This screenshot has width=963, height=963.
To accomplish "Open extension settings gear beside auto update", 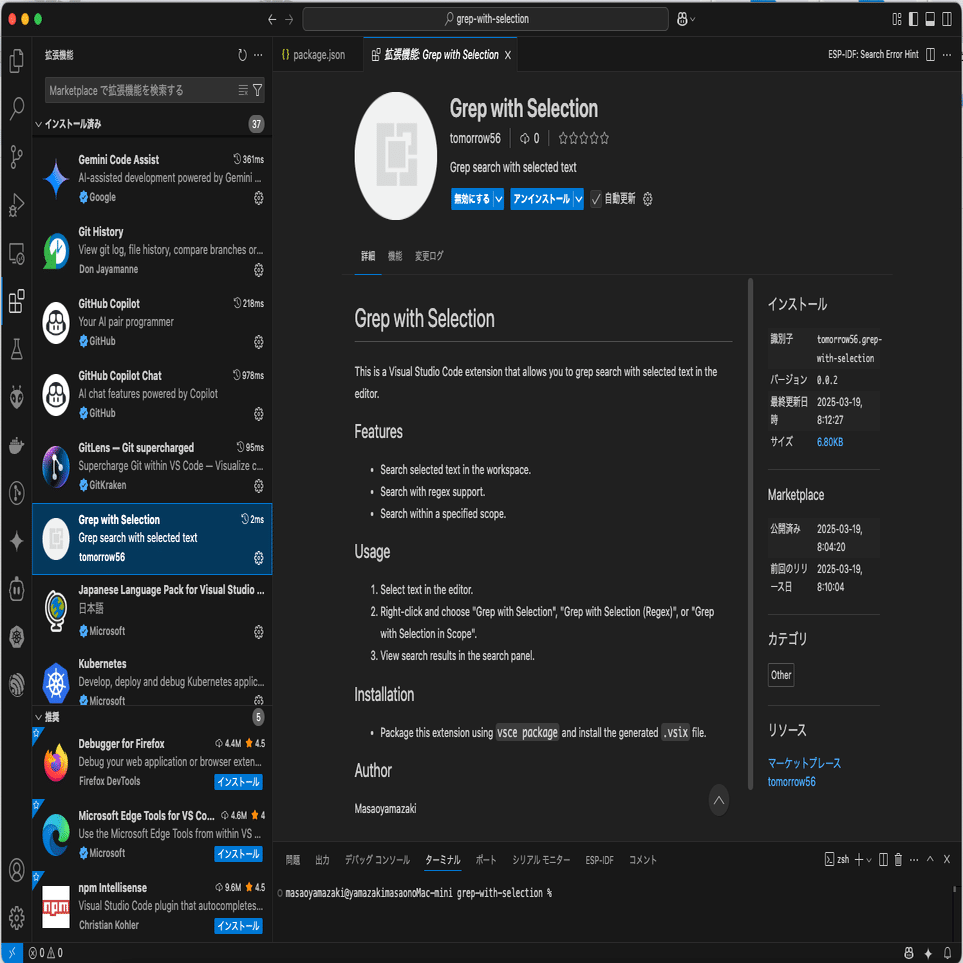I will coord(647,199).
